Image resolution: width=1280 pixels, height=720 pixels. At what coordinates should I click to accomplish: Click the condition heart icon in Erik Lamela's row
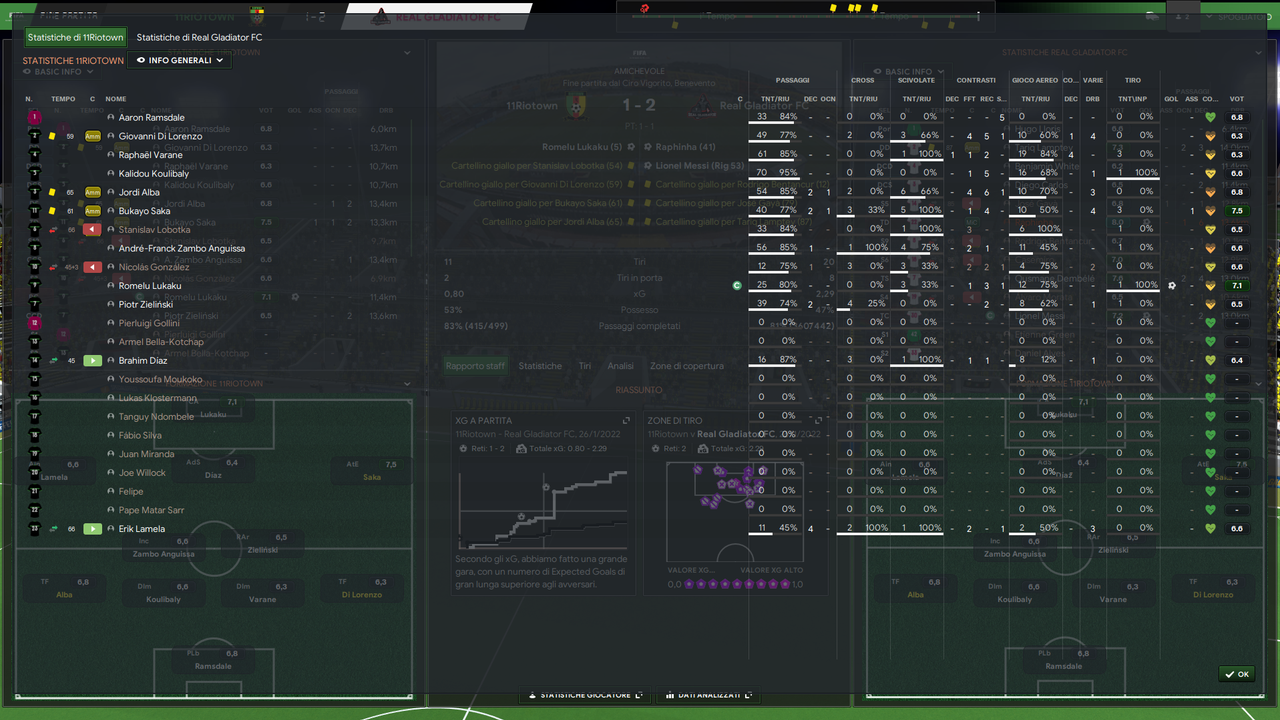(x=1211, y=528)
